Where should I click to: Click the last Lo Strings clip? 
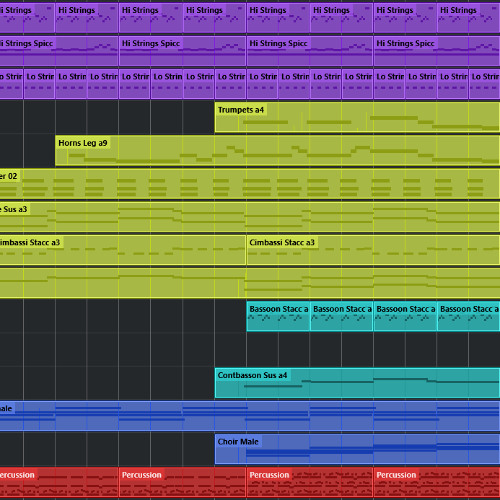(x=484, y=84)
